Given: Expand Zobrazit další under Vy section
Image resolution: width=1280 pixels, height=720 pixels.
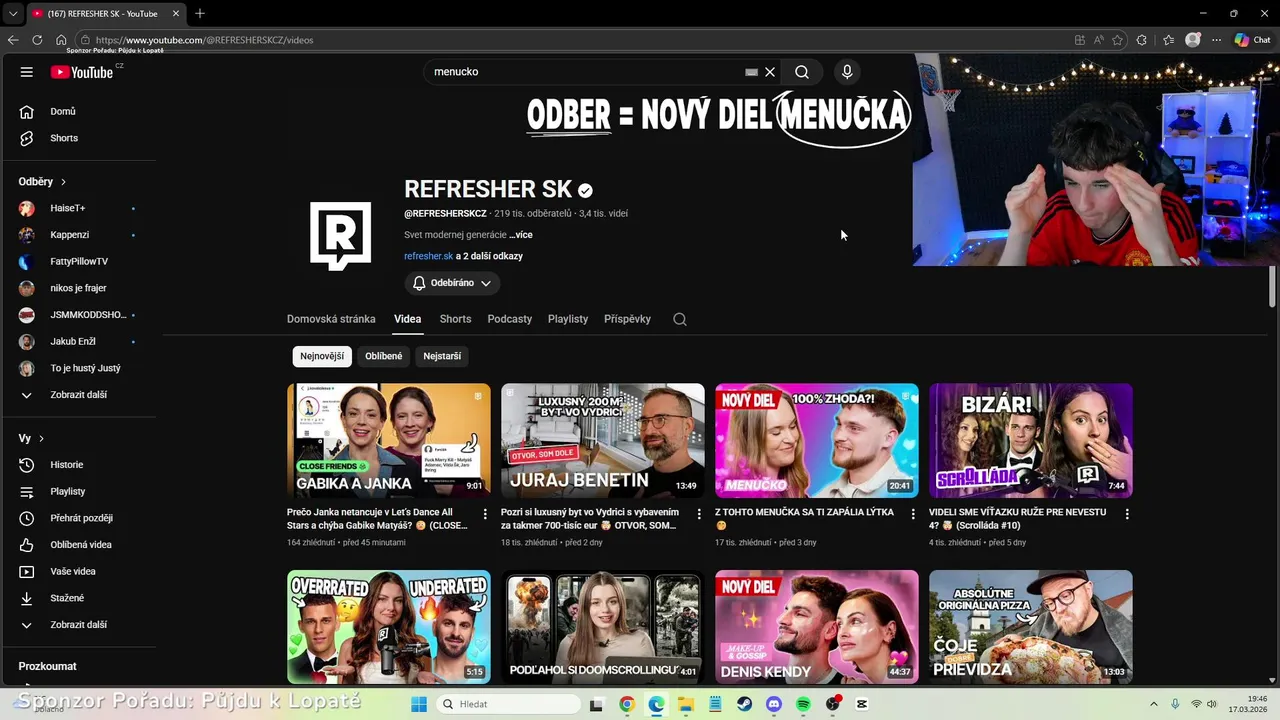Looking at the screenshot, I should (x=80, y=625).
